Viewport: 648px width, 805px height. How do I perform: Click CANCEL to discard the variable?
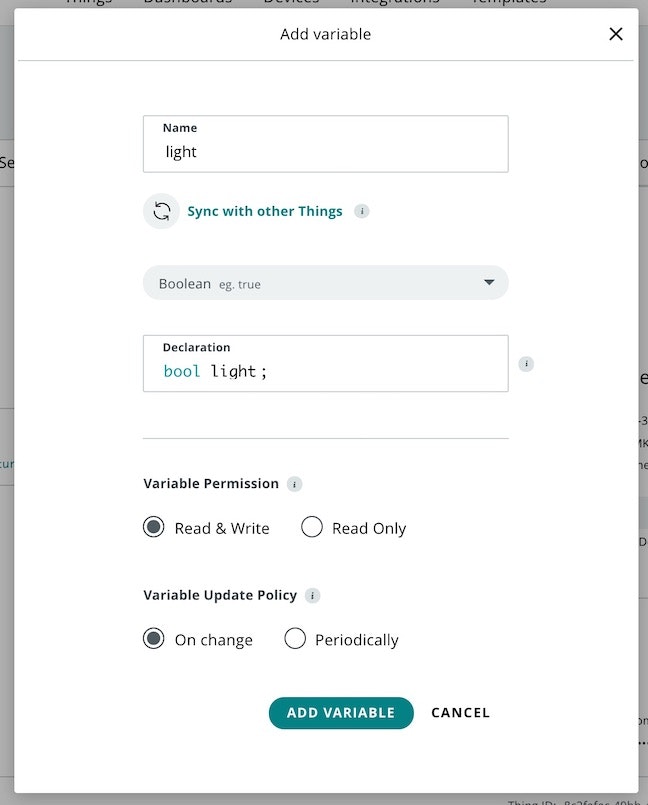[460, 713]
